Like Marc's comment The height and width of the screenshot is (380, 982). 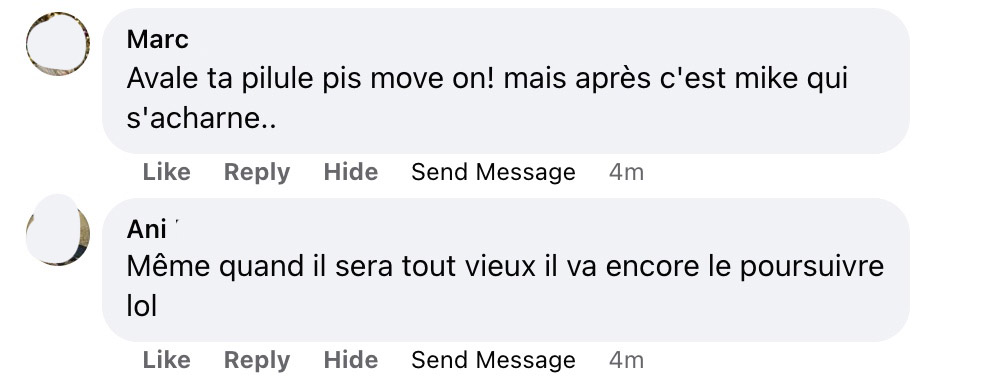point(167,172)
